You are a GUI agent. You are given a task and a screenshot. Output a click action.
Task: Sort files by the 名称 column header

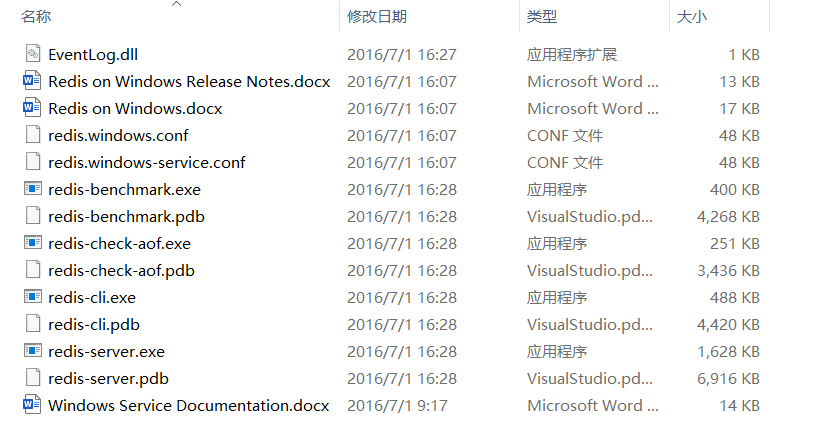click(x=37, y=17)
